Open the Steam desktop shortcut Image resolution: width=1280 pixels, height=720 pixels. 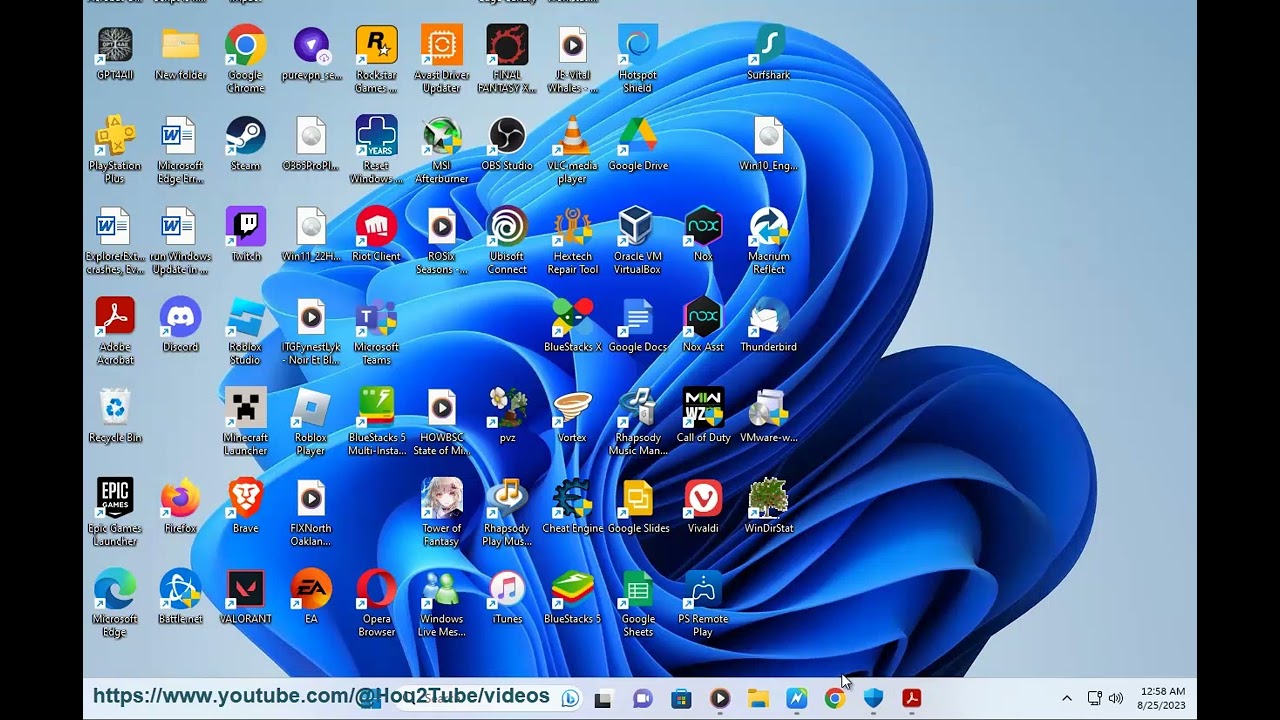[246, 136]
